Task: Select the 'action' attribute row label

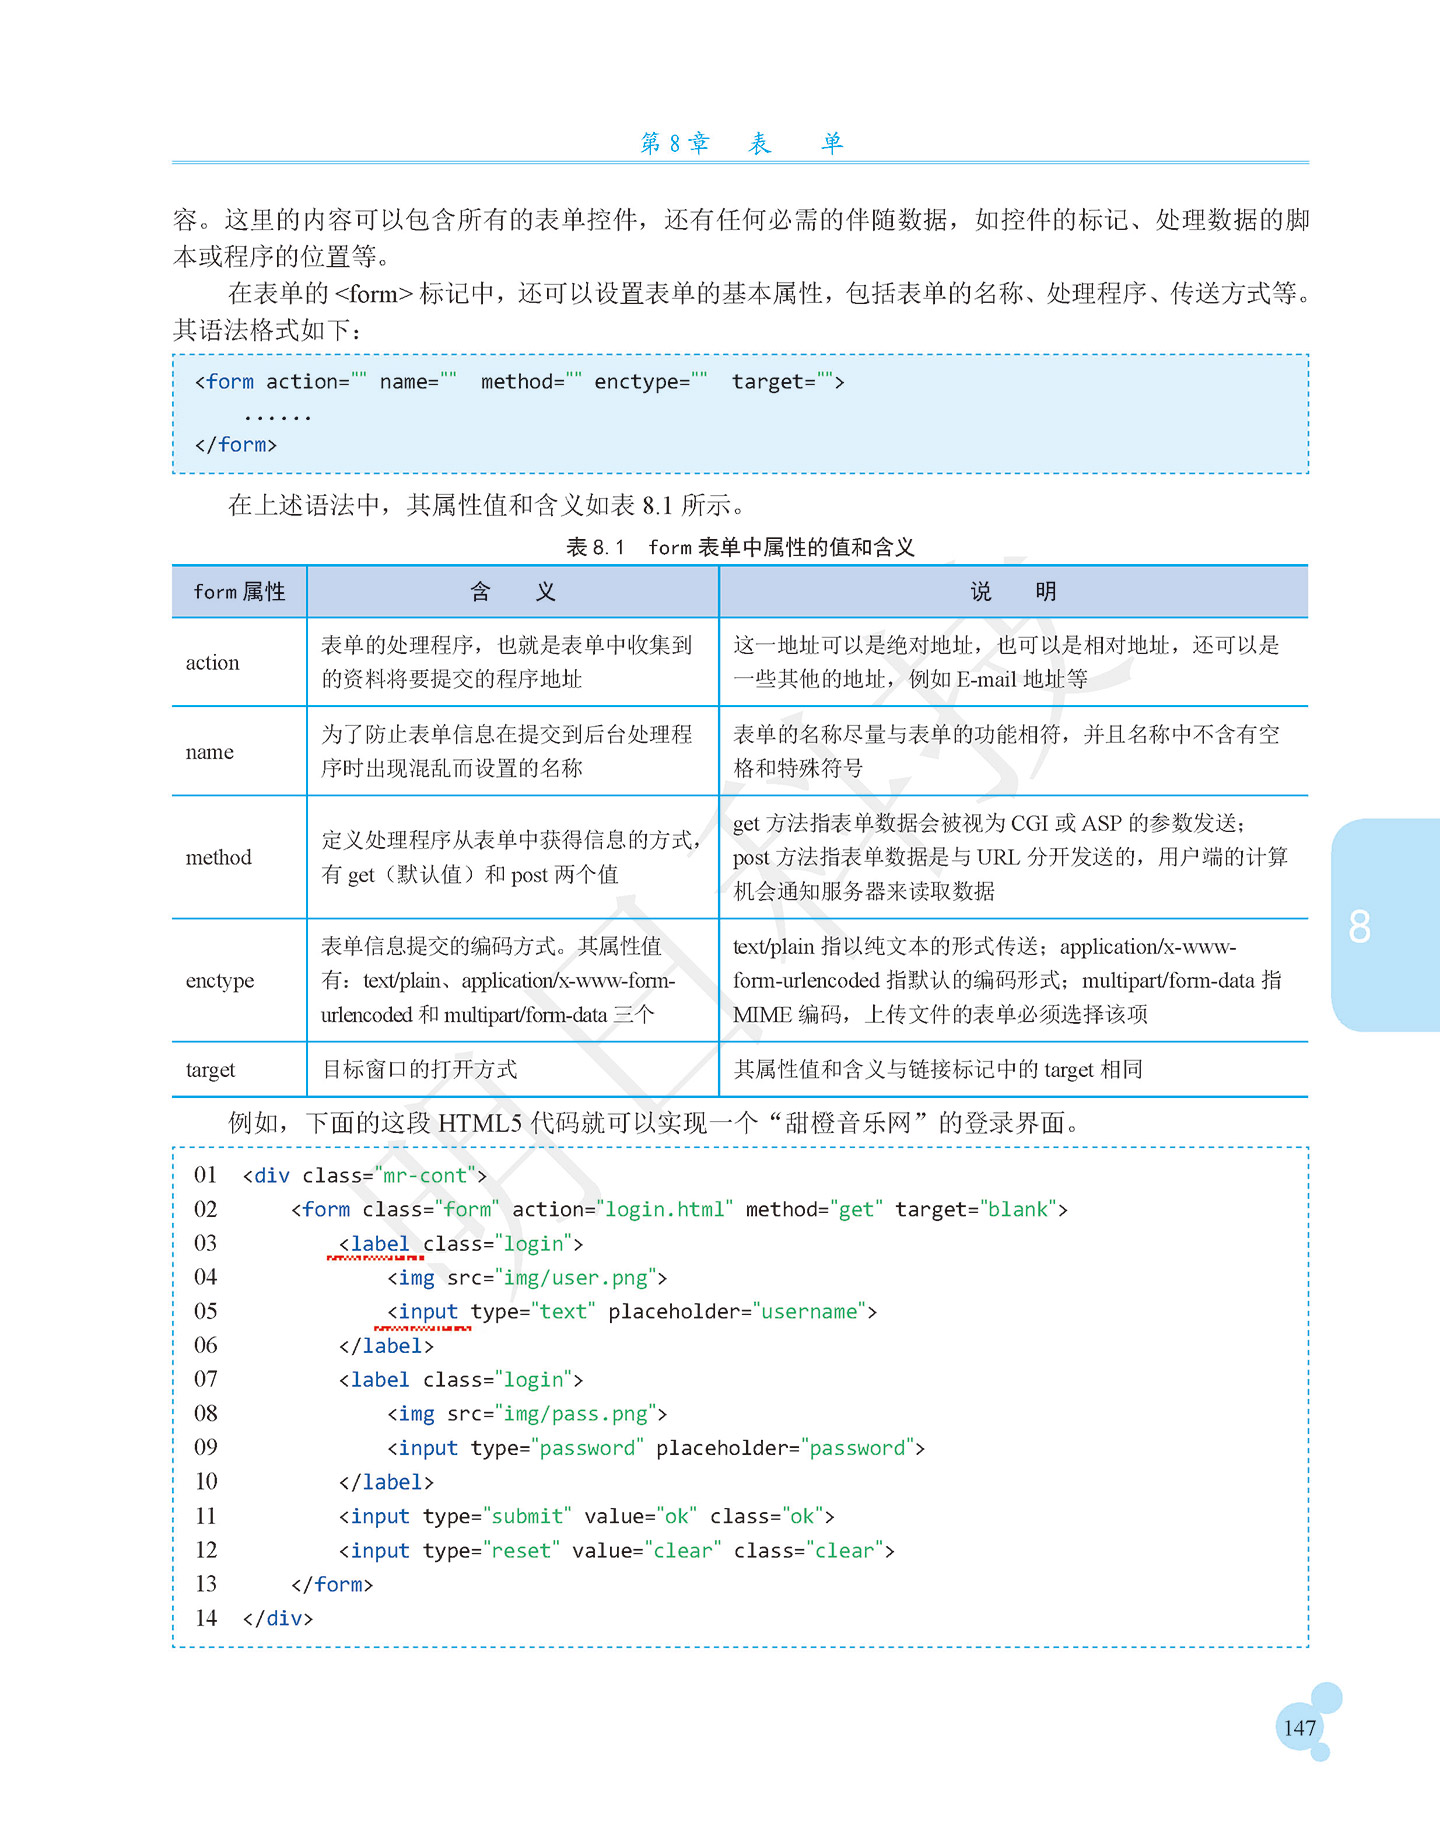Action: 212,663
